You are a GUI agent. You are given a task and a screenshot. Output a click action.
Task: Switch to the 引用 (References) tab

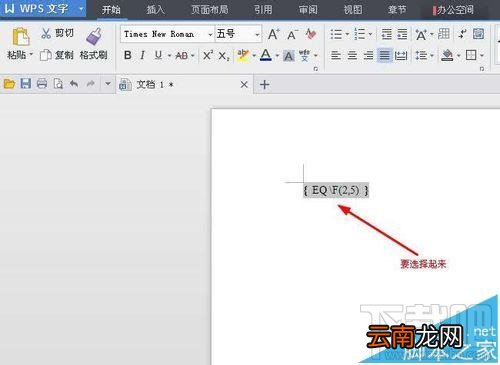pos(263,10)
